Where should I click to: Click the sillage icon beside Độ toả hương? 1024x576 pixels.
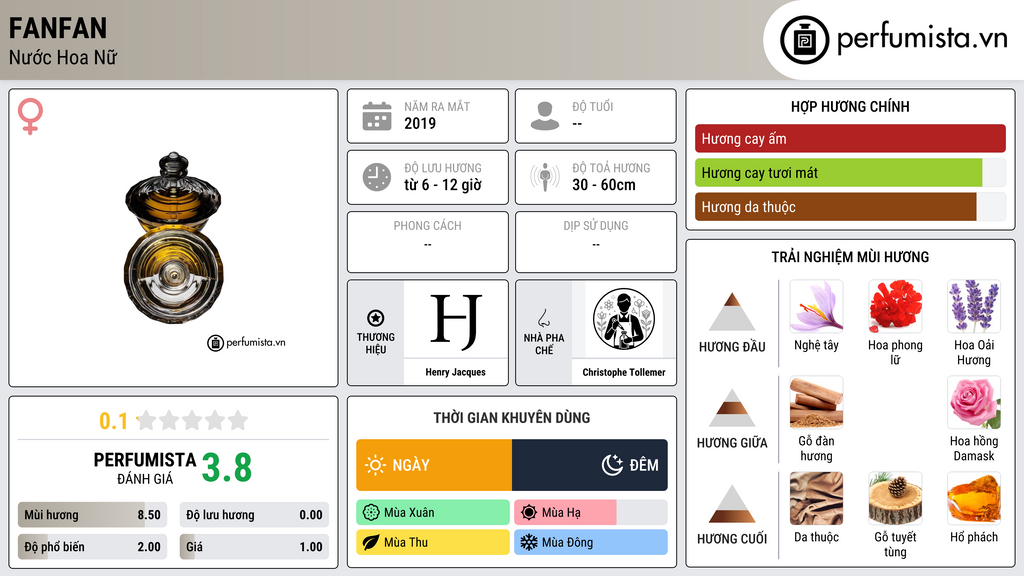pyautogui.click(x=545, y=177)
